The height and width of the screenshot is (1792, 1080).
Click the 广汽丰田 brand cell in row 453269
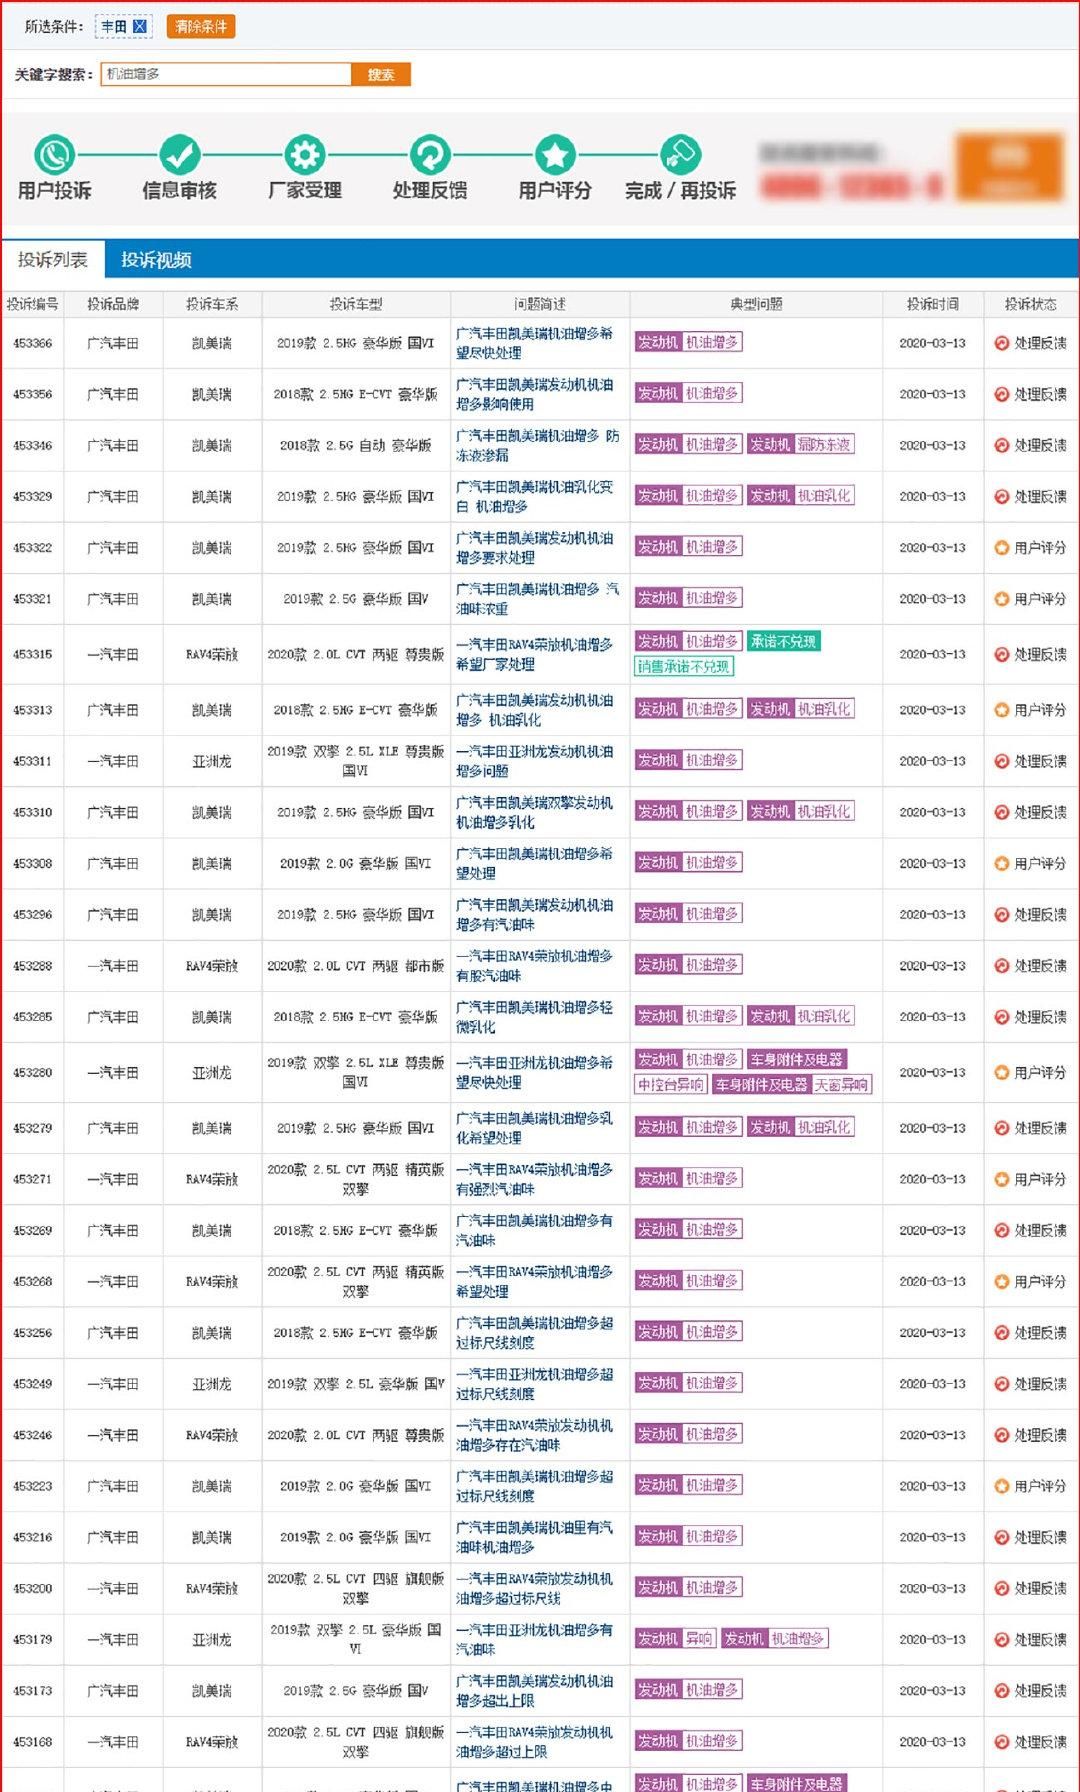coord(112,1230)
